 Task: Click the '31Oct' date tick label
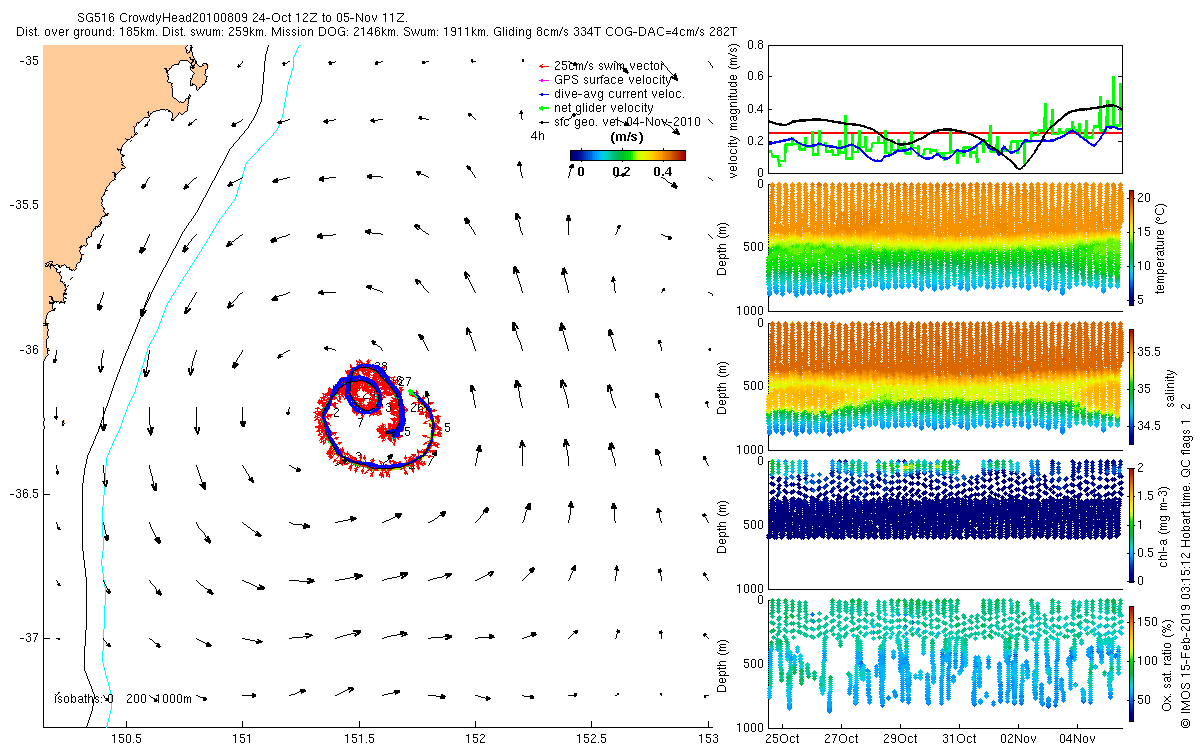click(x=960, y=738)
